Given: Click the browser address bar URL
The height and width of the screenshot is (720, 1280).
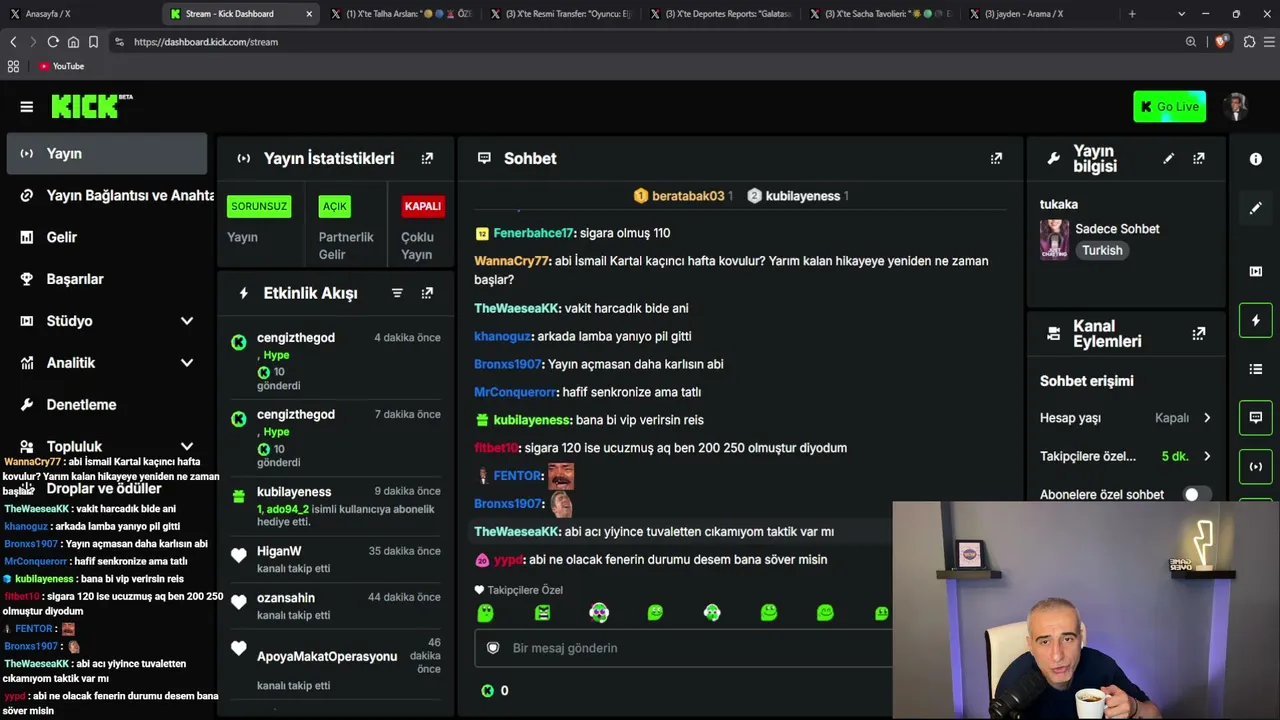Looking at the screenshot, I should point(206,42).
